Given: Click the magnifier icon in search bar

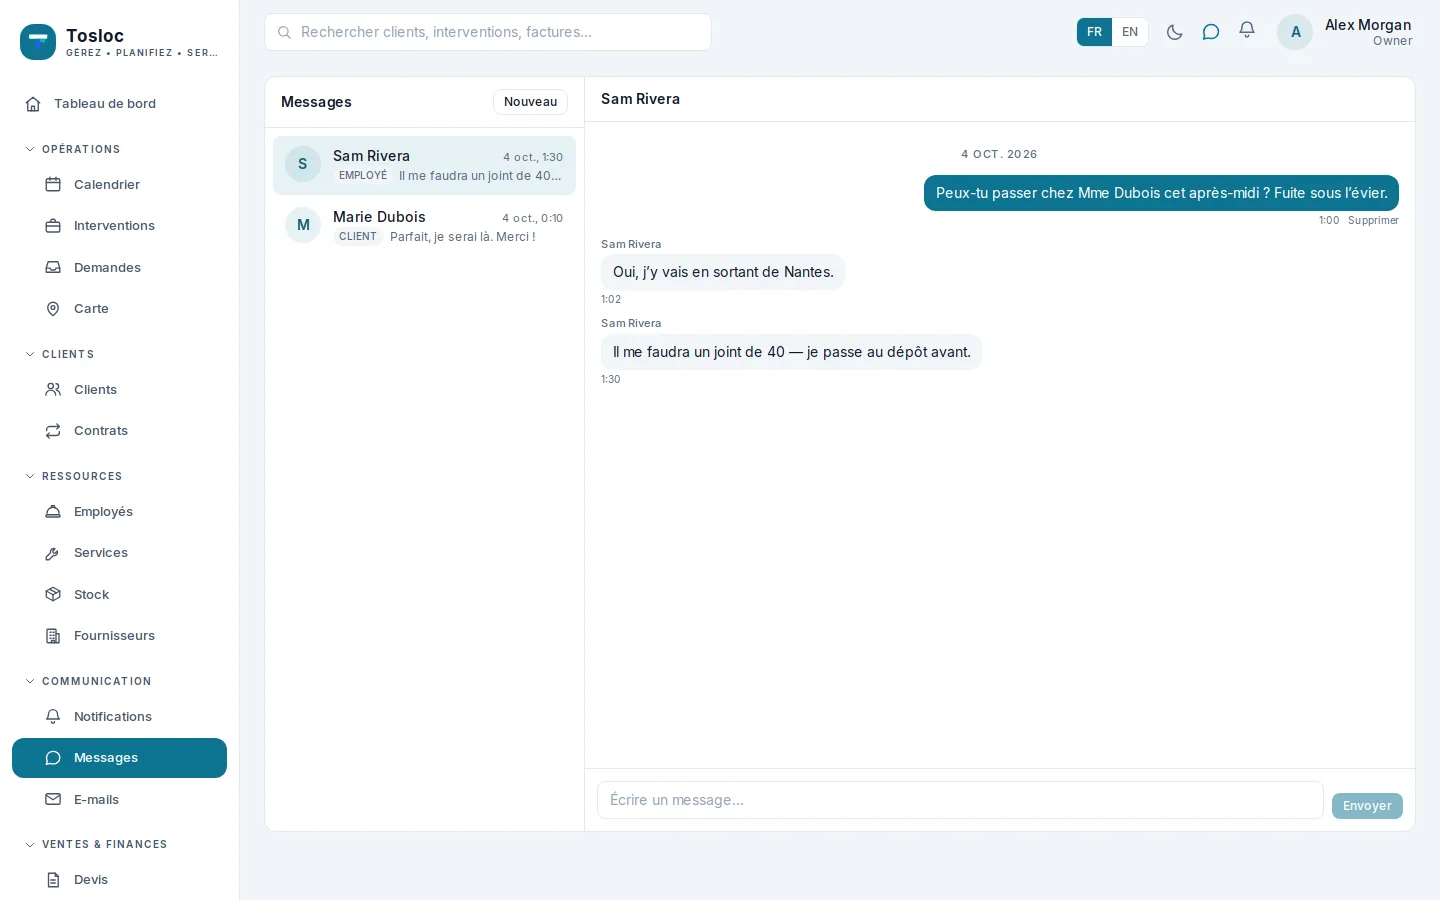Looking at the screenshot, I should pyautogui.click(x=284, y=32).
